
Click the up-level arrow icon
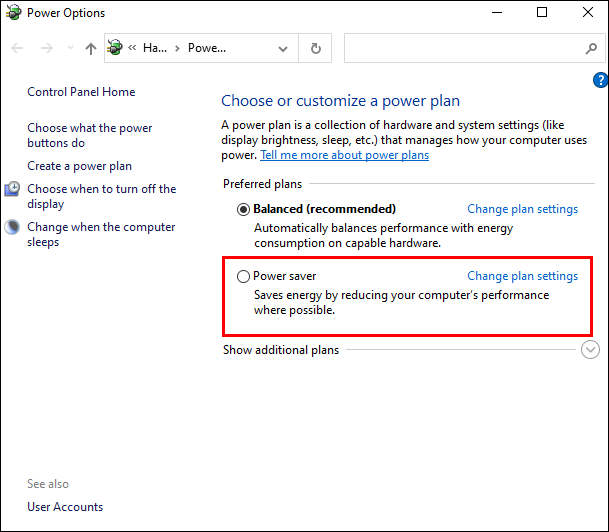[x=91, y=48]
